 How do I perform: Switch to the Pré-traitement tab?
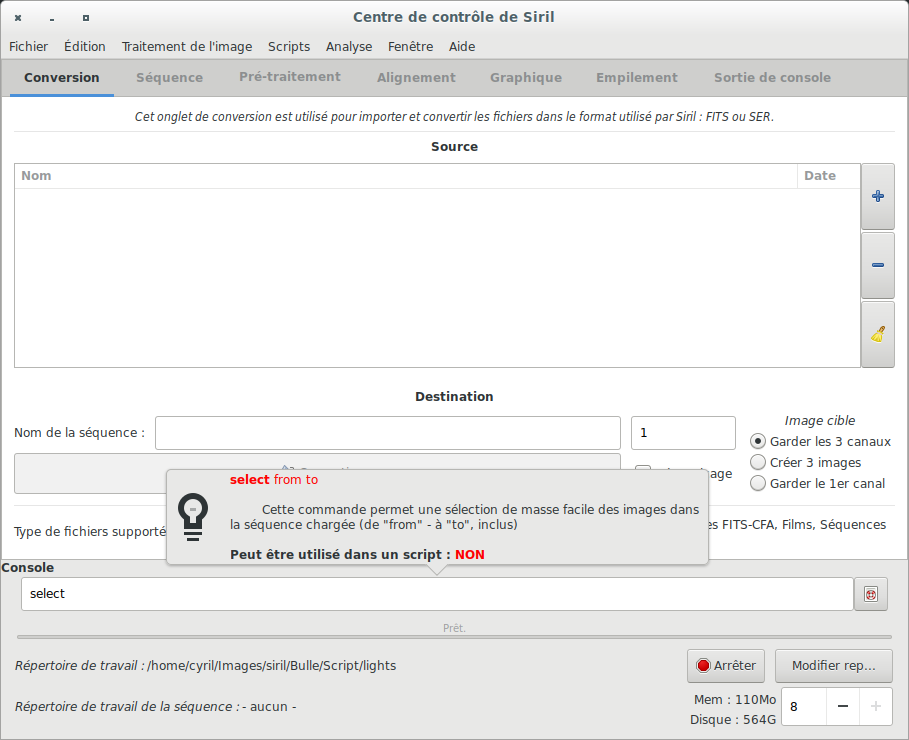pyautogui.click(x=290, y=77)
